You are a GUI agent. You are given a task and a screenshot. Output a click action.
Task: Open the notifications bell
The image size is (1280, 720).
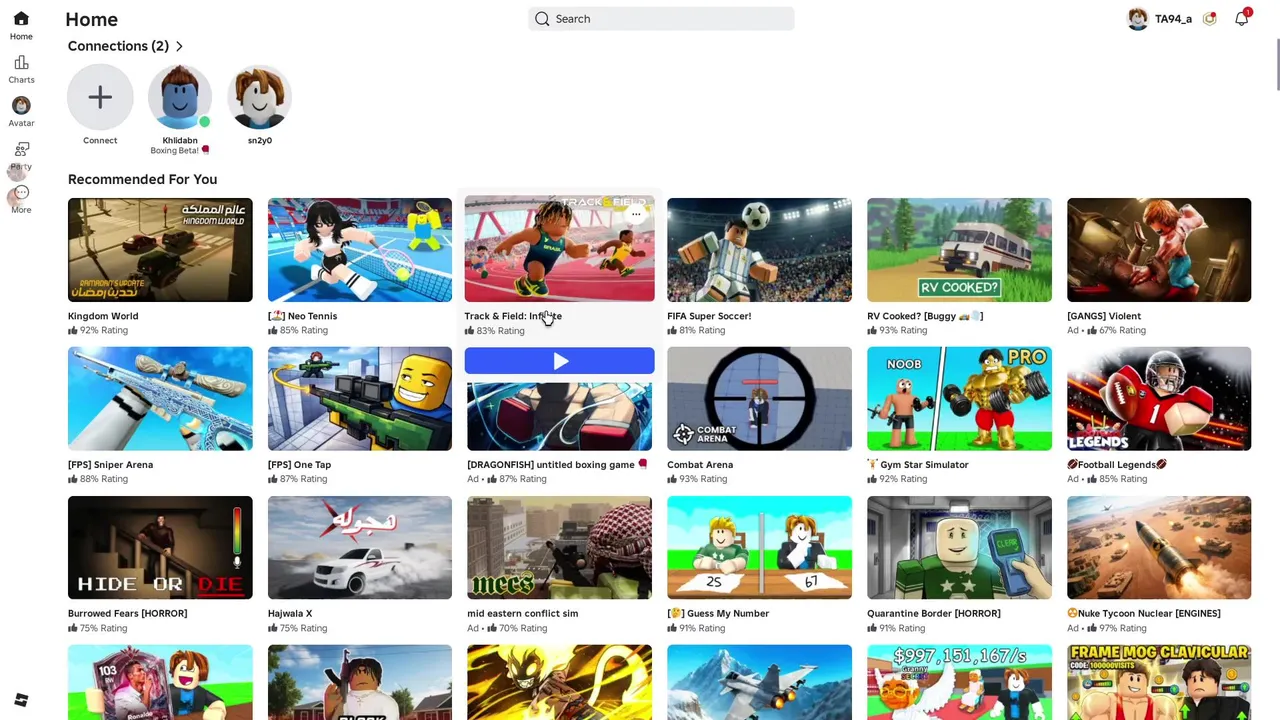pyautogui.click(x=1241, y=19)
